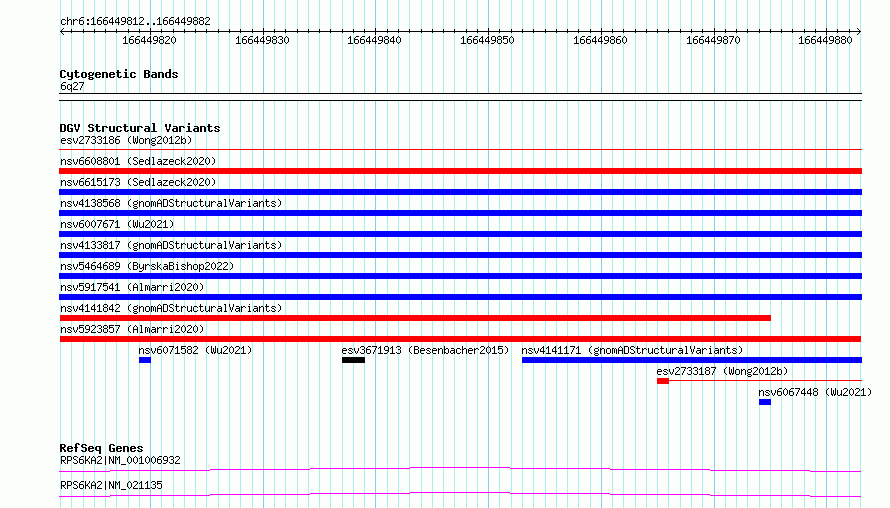Open gene RPS6KA2|NM_001006932 label

pyautogui.click(x=120, y=460)
